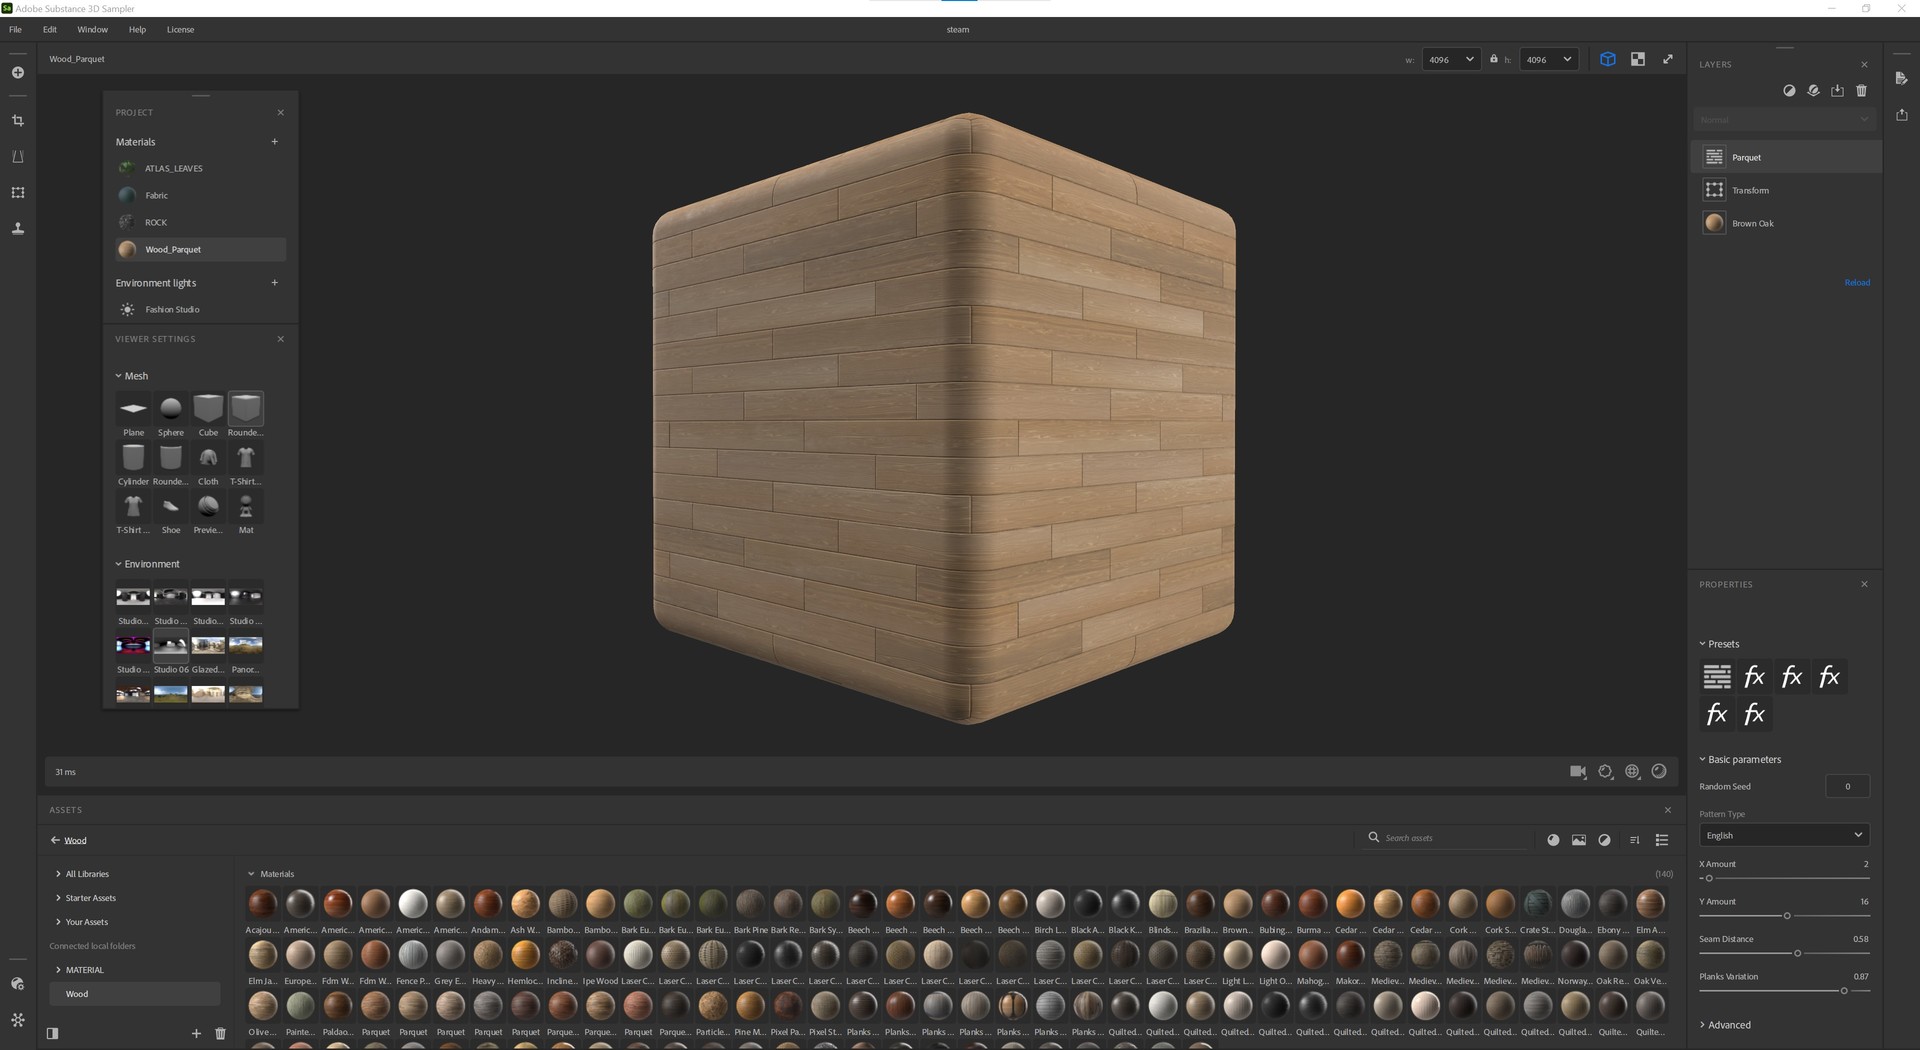Click the Reload link in the Layers panel

1856,282
